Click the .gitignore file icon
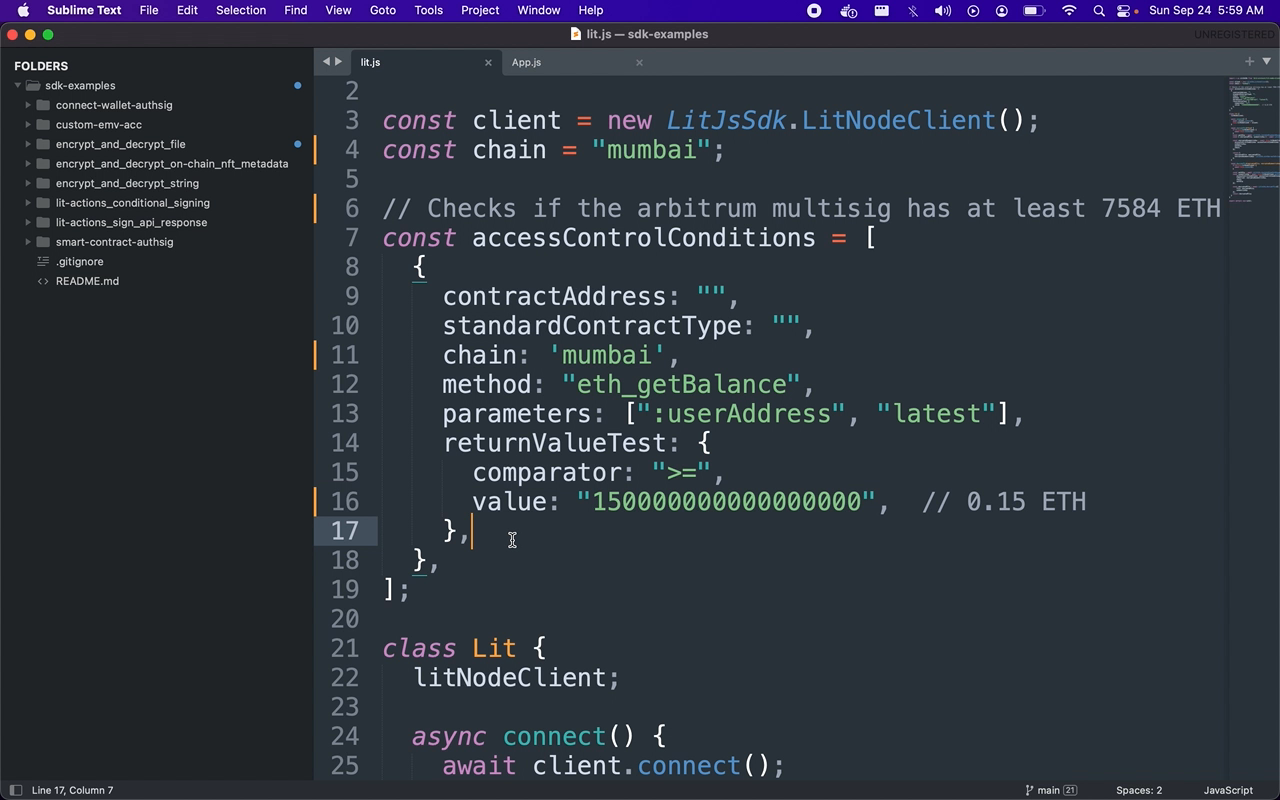 (x=43, y=262)
